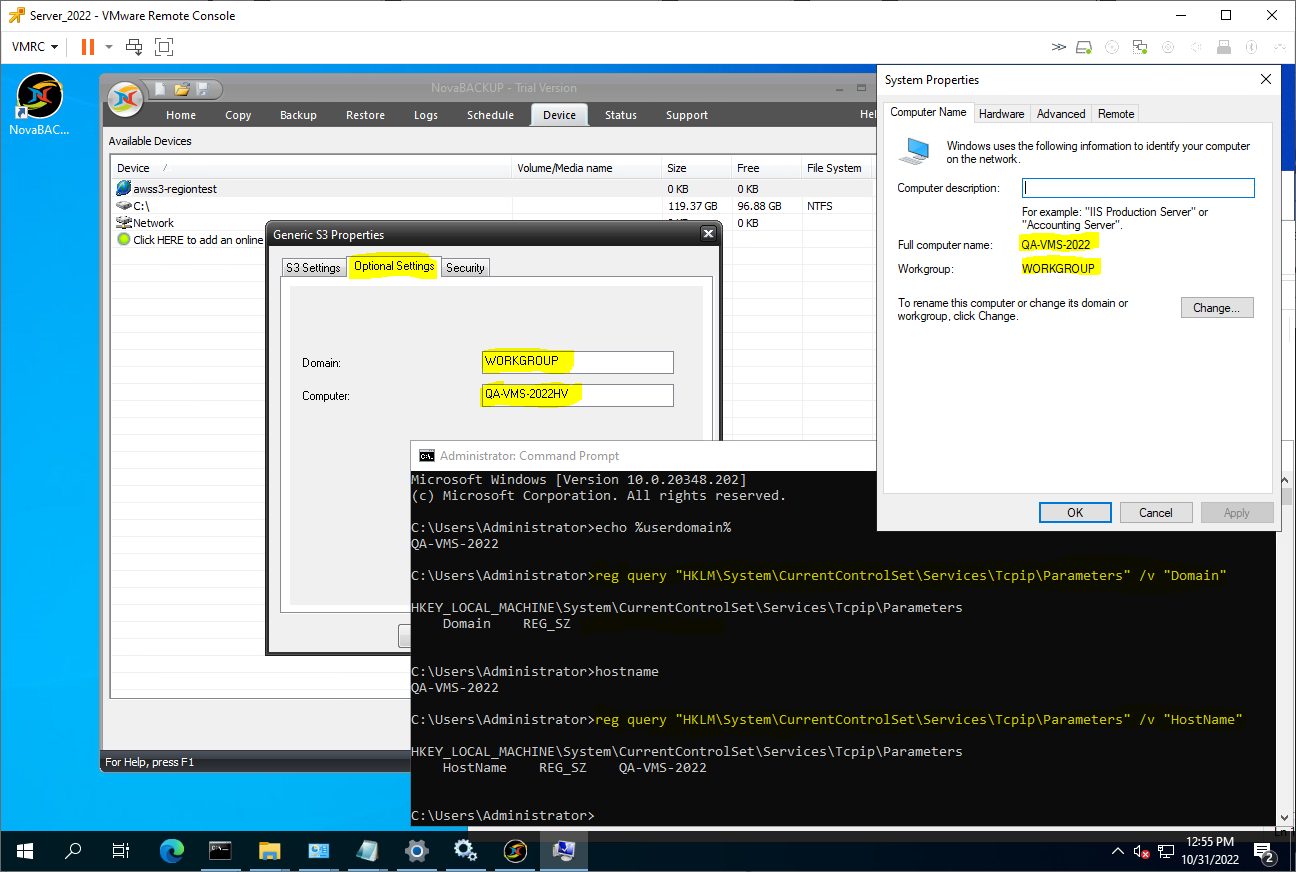Switch to System Properties taskbar icon
Screen dimensions: 1296x872
click(x=564, y=851)
